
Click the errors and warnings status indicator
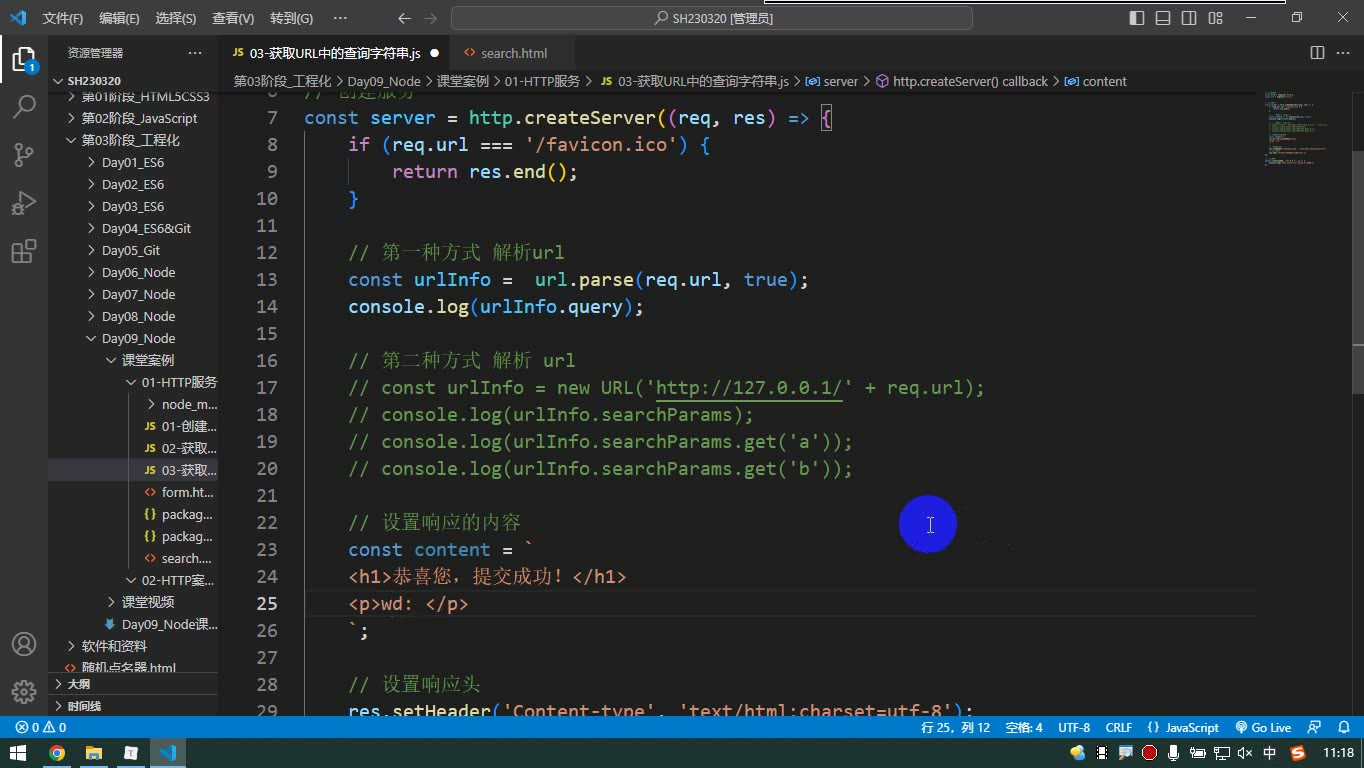pos(41,727)
